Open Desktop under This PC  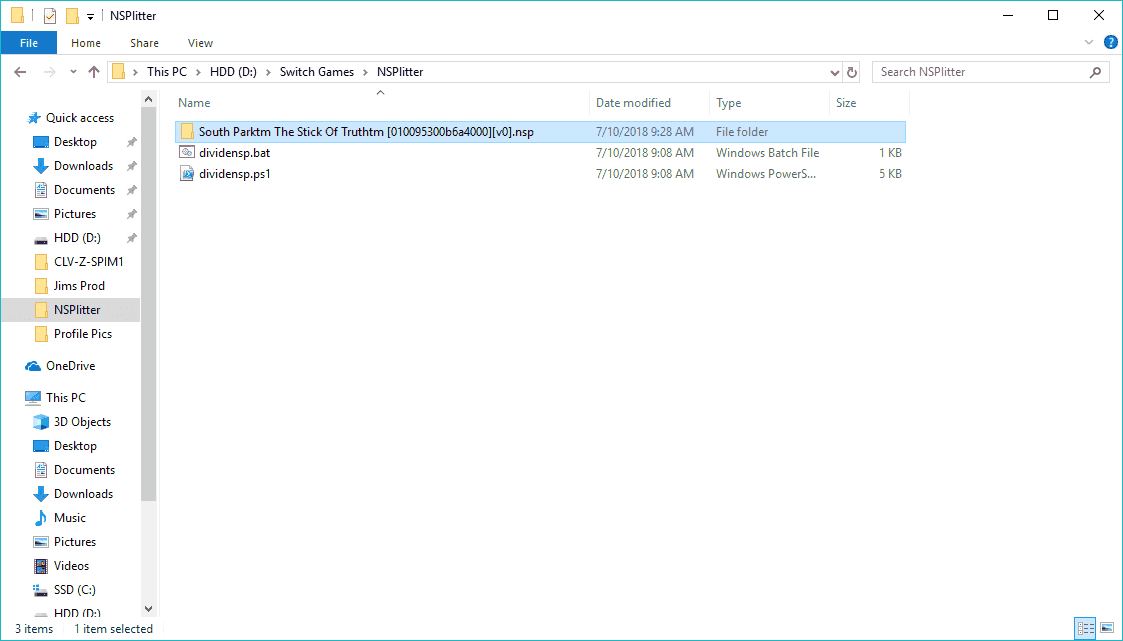(75, 445)
